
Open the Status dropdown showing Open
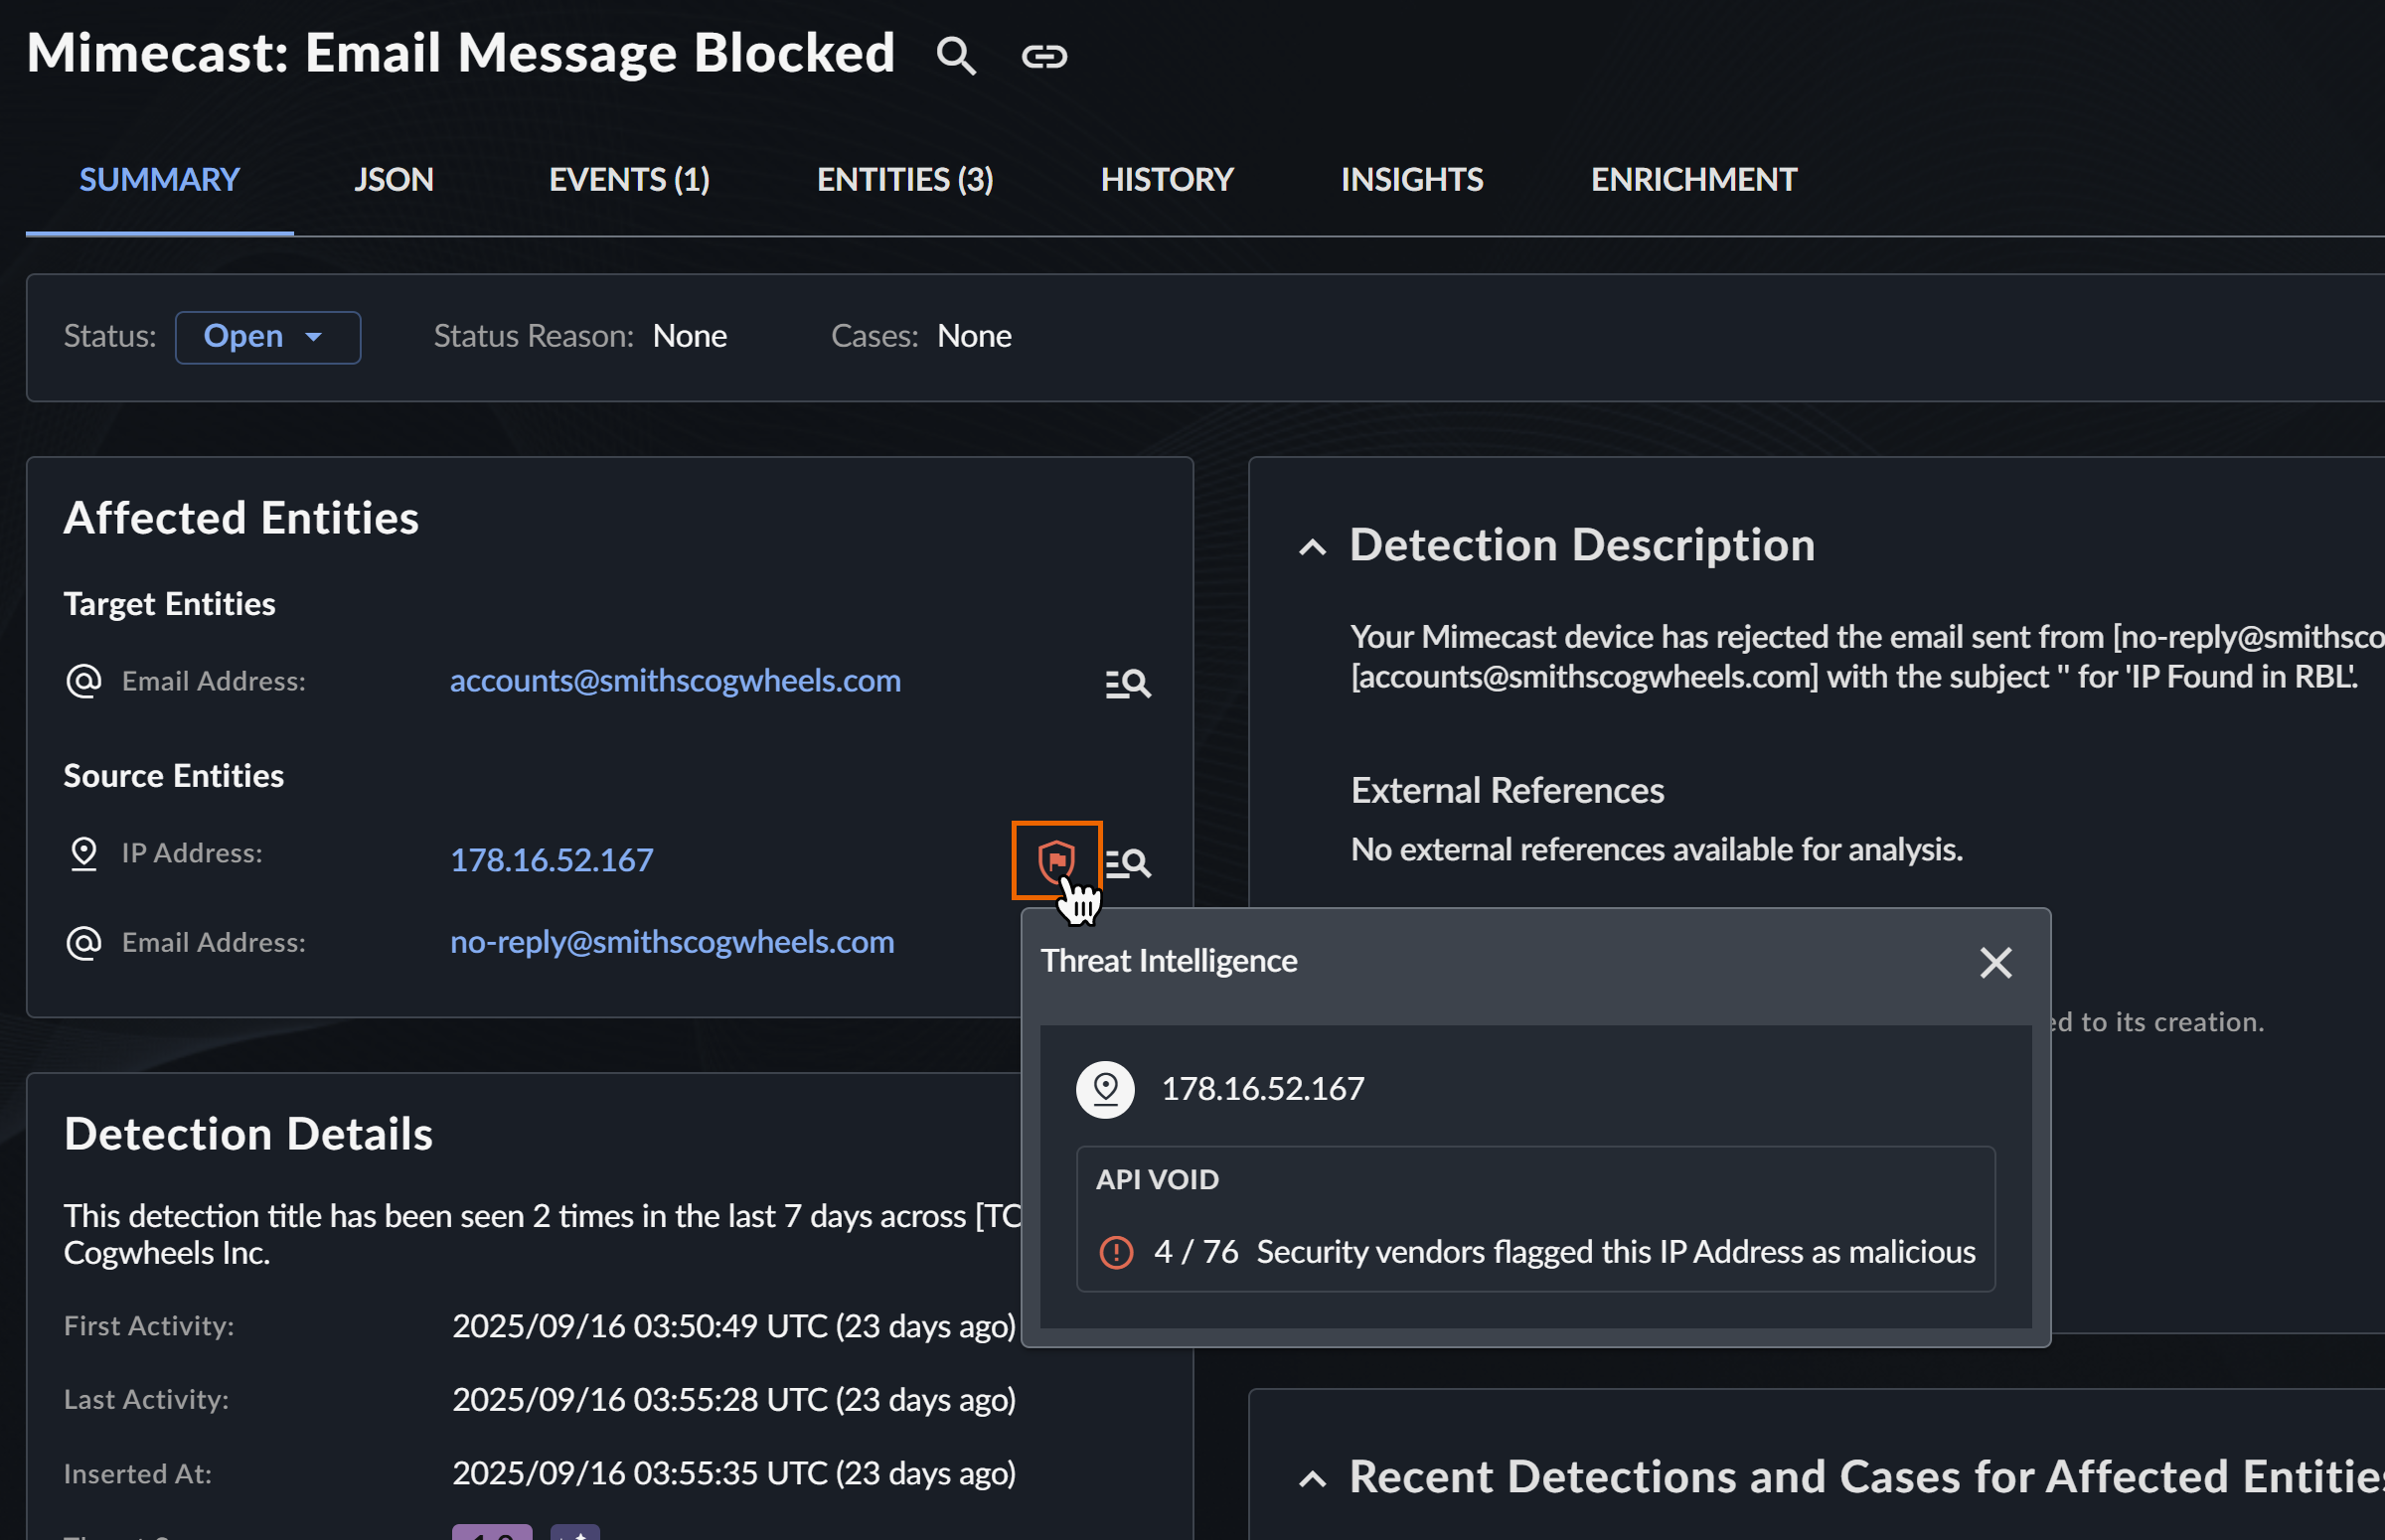pos(267,337)
